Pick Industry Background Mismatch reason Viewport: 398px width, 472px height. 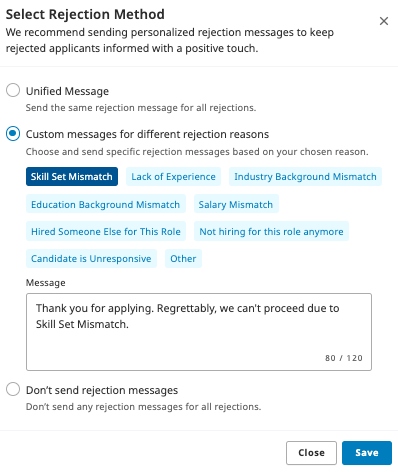pos(305,176)
